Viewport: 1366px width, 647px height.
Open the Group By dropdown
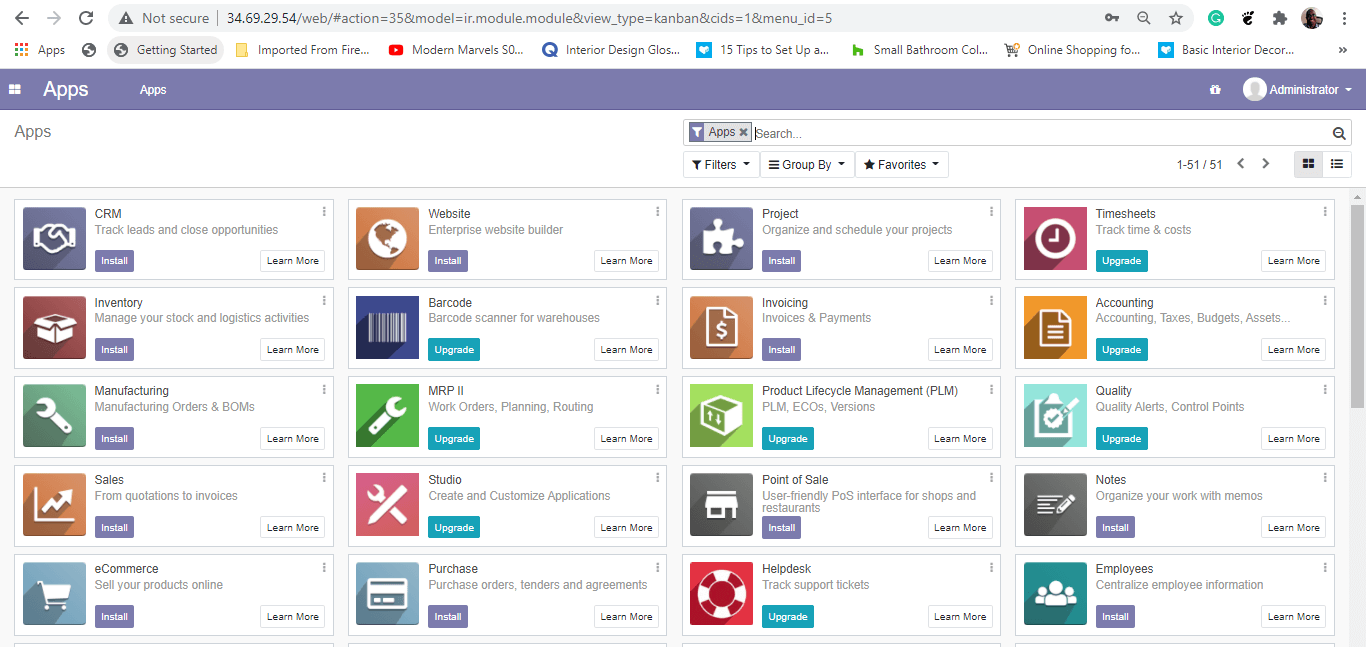(x=807, y=165)
